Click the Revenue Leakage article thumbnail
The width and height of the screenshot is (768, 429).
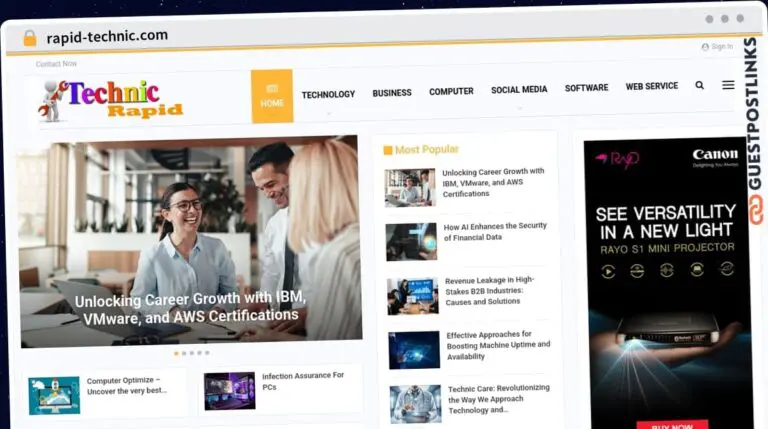[413, 296]
